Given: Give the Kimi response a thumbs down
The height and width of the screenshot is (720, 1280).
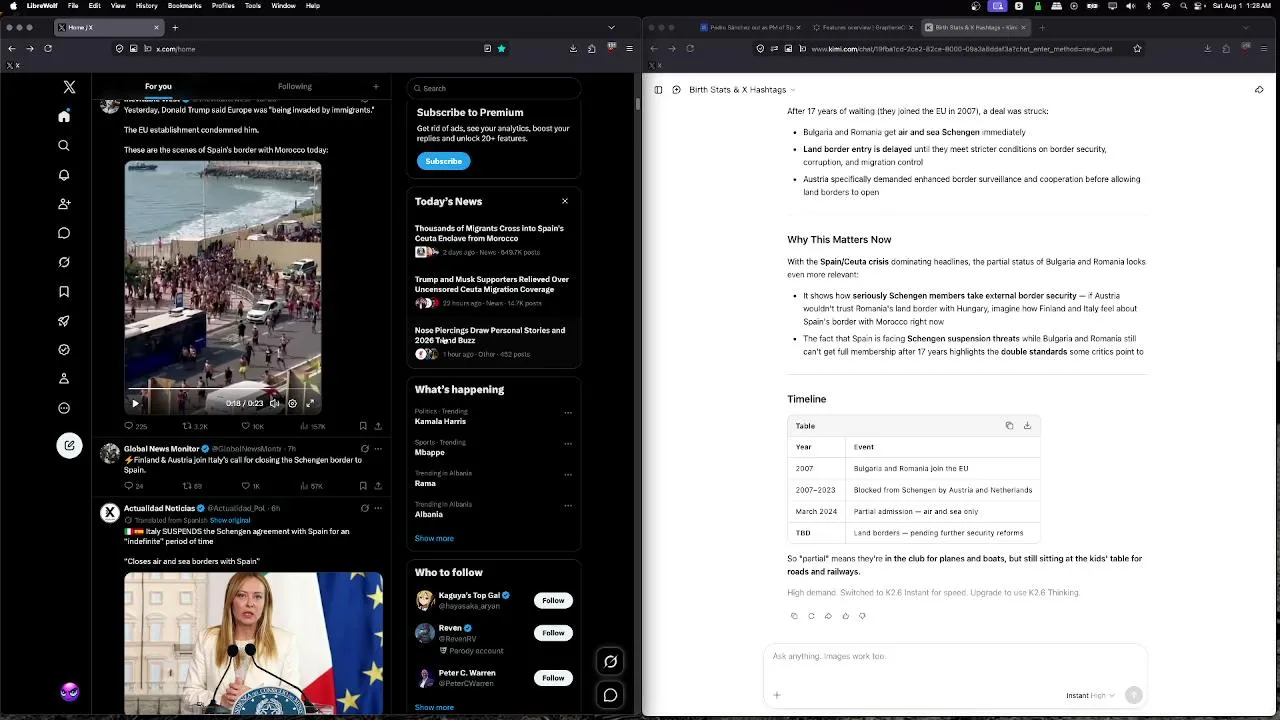Looking at the screenshot, I should [862, 616].
